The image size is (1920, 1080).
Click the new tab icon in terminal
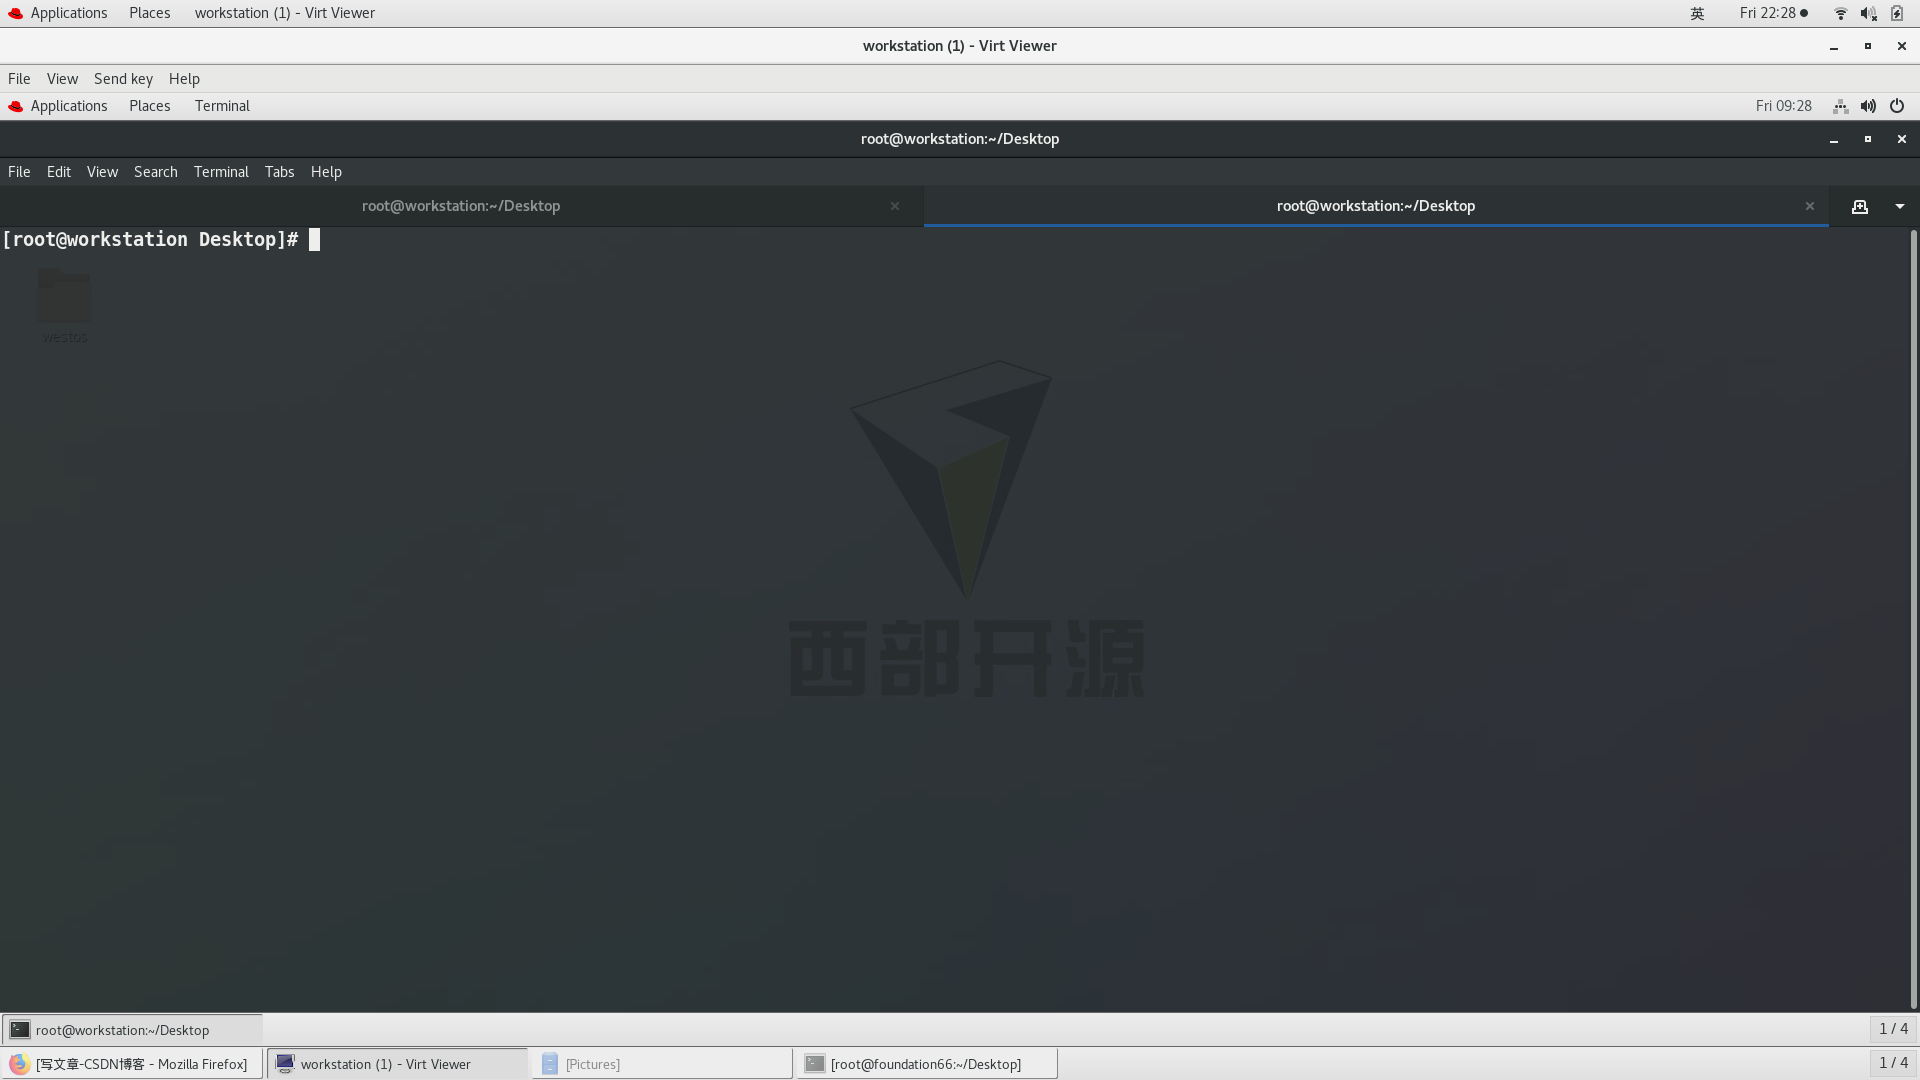tap(1859, 206)
